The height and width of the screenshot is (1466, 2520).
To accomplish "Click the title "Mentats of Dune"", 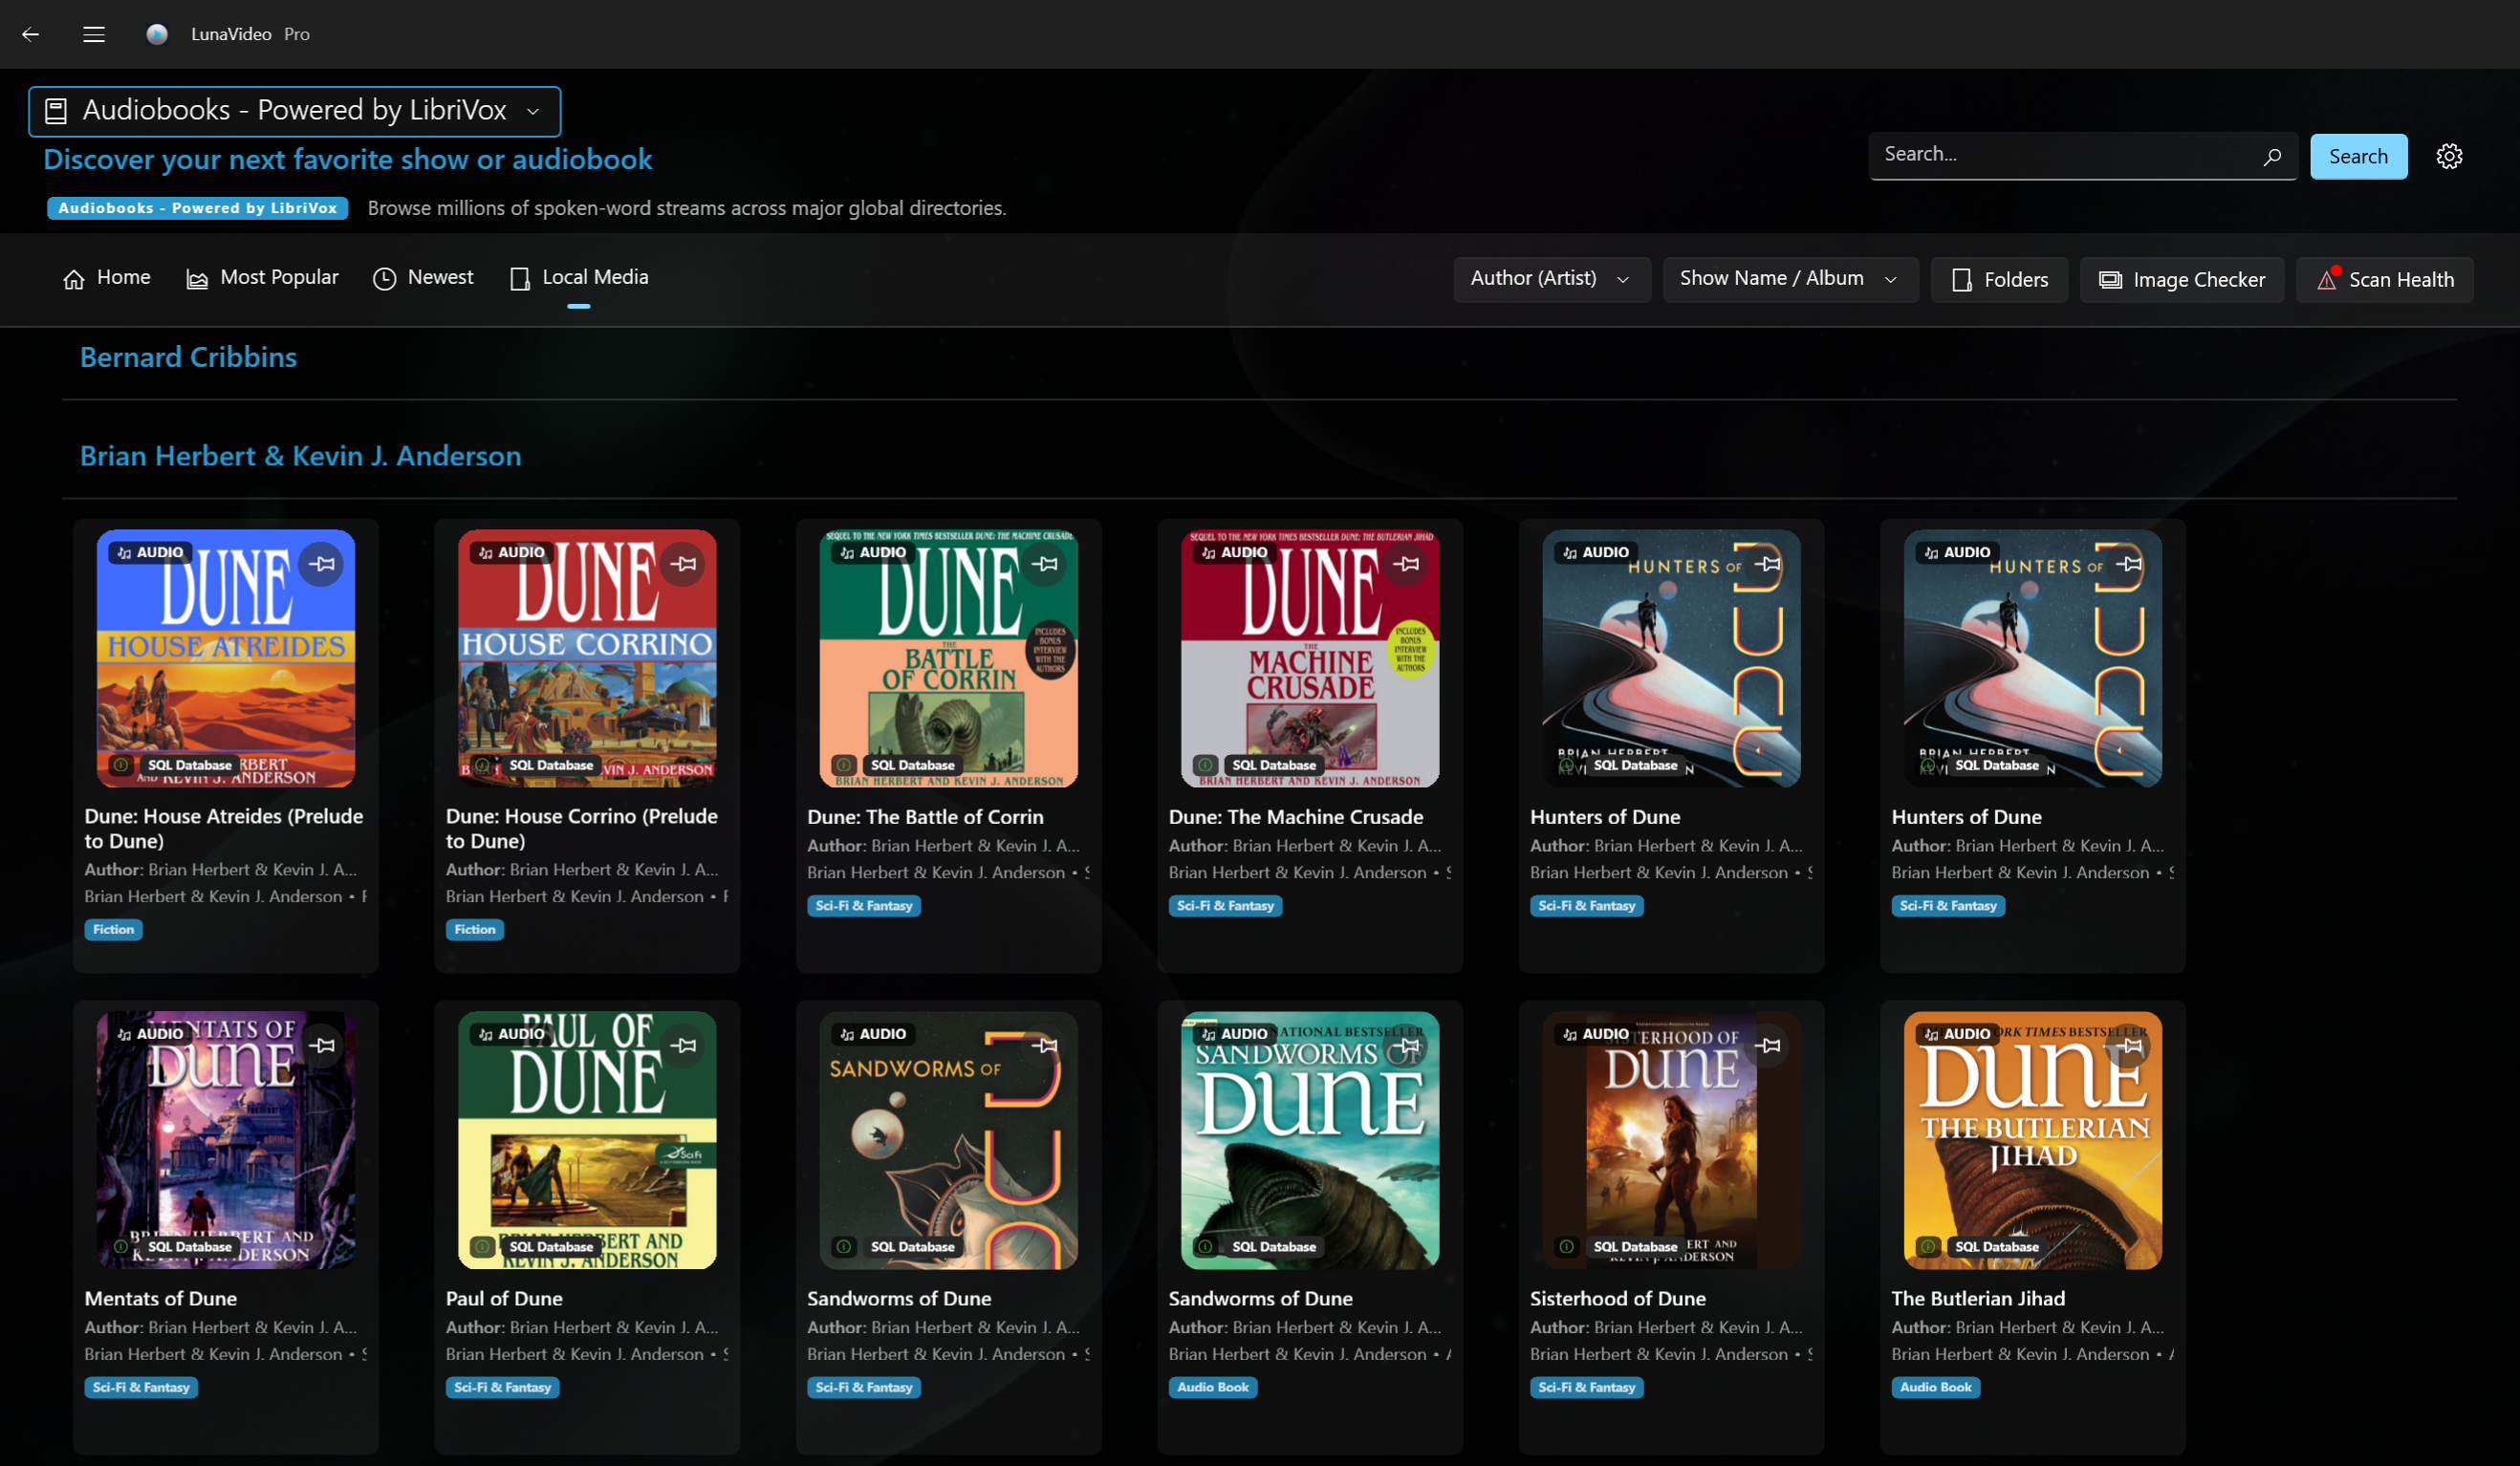I will (x=161, y=1299).
